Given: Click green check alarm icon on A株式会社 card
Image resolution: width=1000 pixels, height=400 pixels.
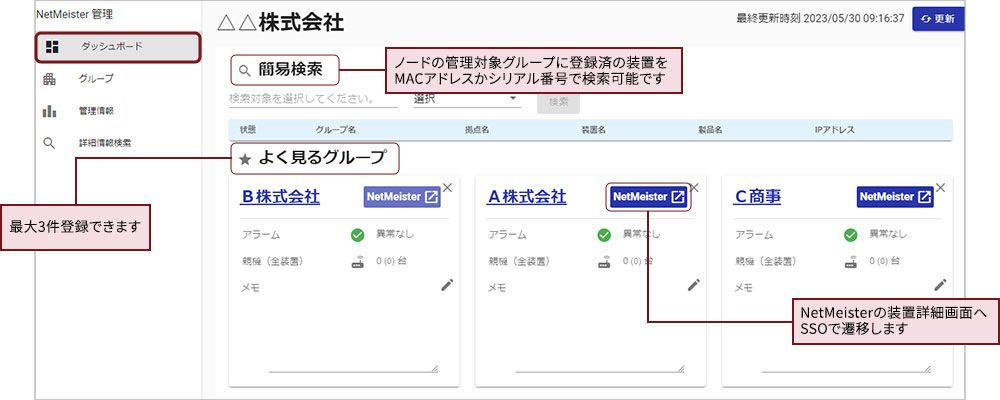Looking at the screenshot, I should pos(604,235).
